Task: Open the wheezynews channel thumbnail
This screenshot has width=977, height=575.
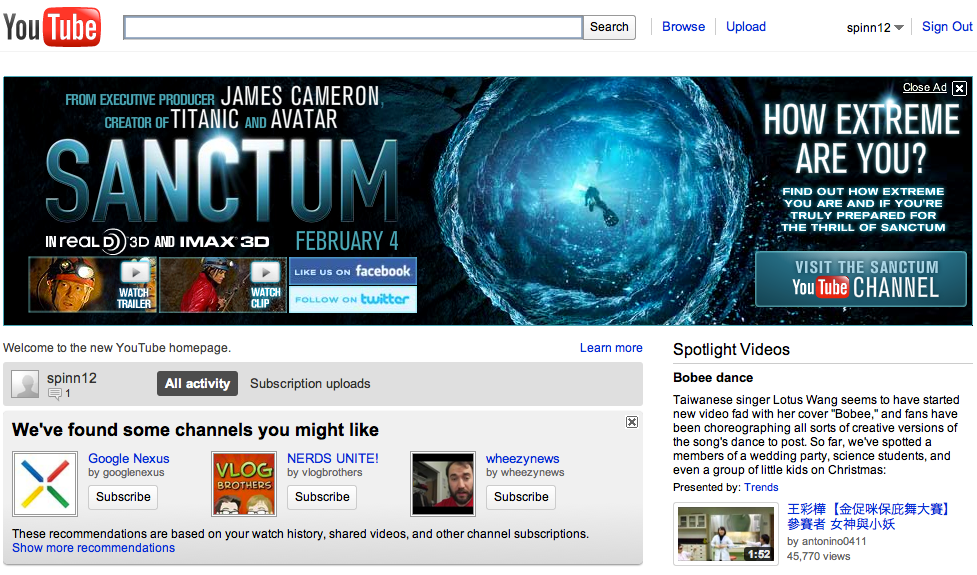Action: point(443,484)
